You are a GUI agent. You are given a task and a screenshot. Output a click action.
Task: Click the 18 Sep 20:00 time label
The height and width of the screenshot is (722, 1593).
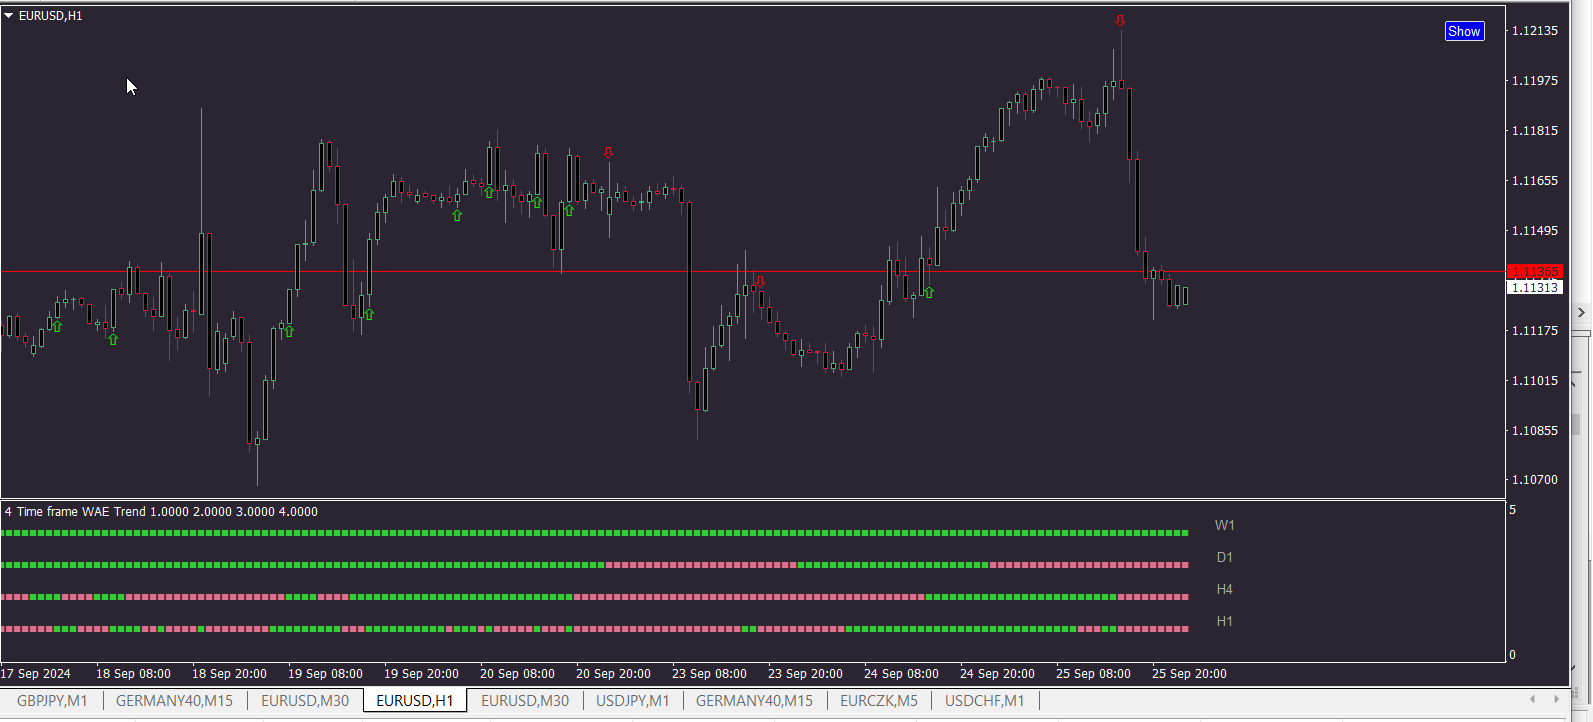point(229,674)
